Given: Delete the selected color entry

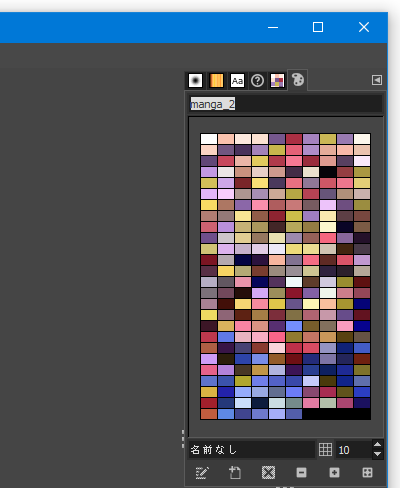Looking at the screenshot, I should click(x=268, y=473).
